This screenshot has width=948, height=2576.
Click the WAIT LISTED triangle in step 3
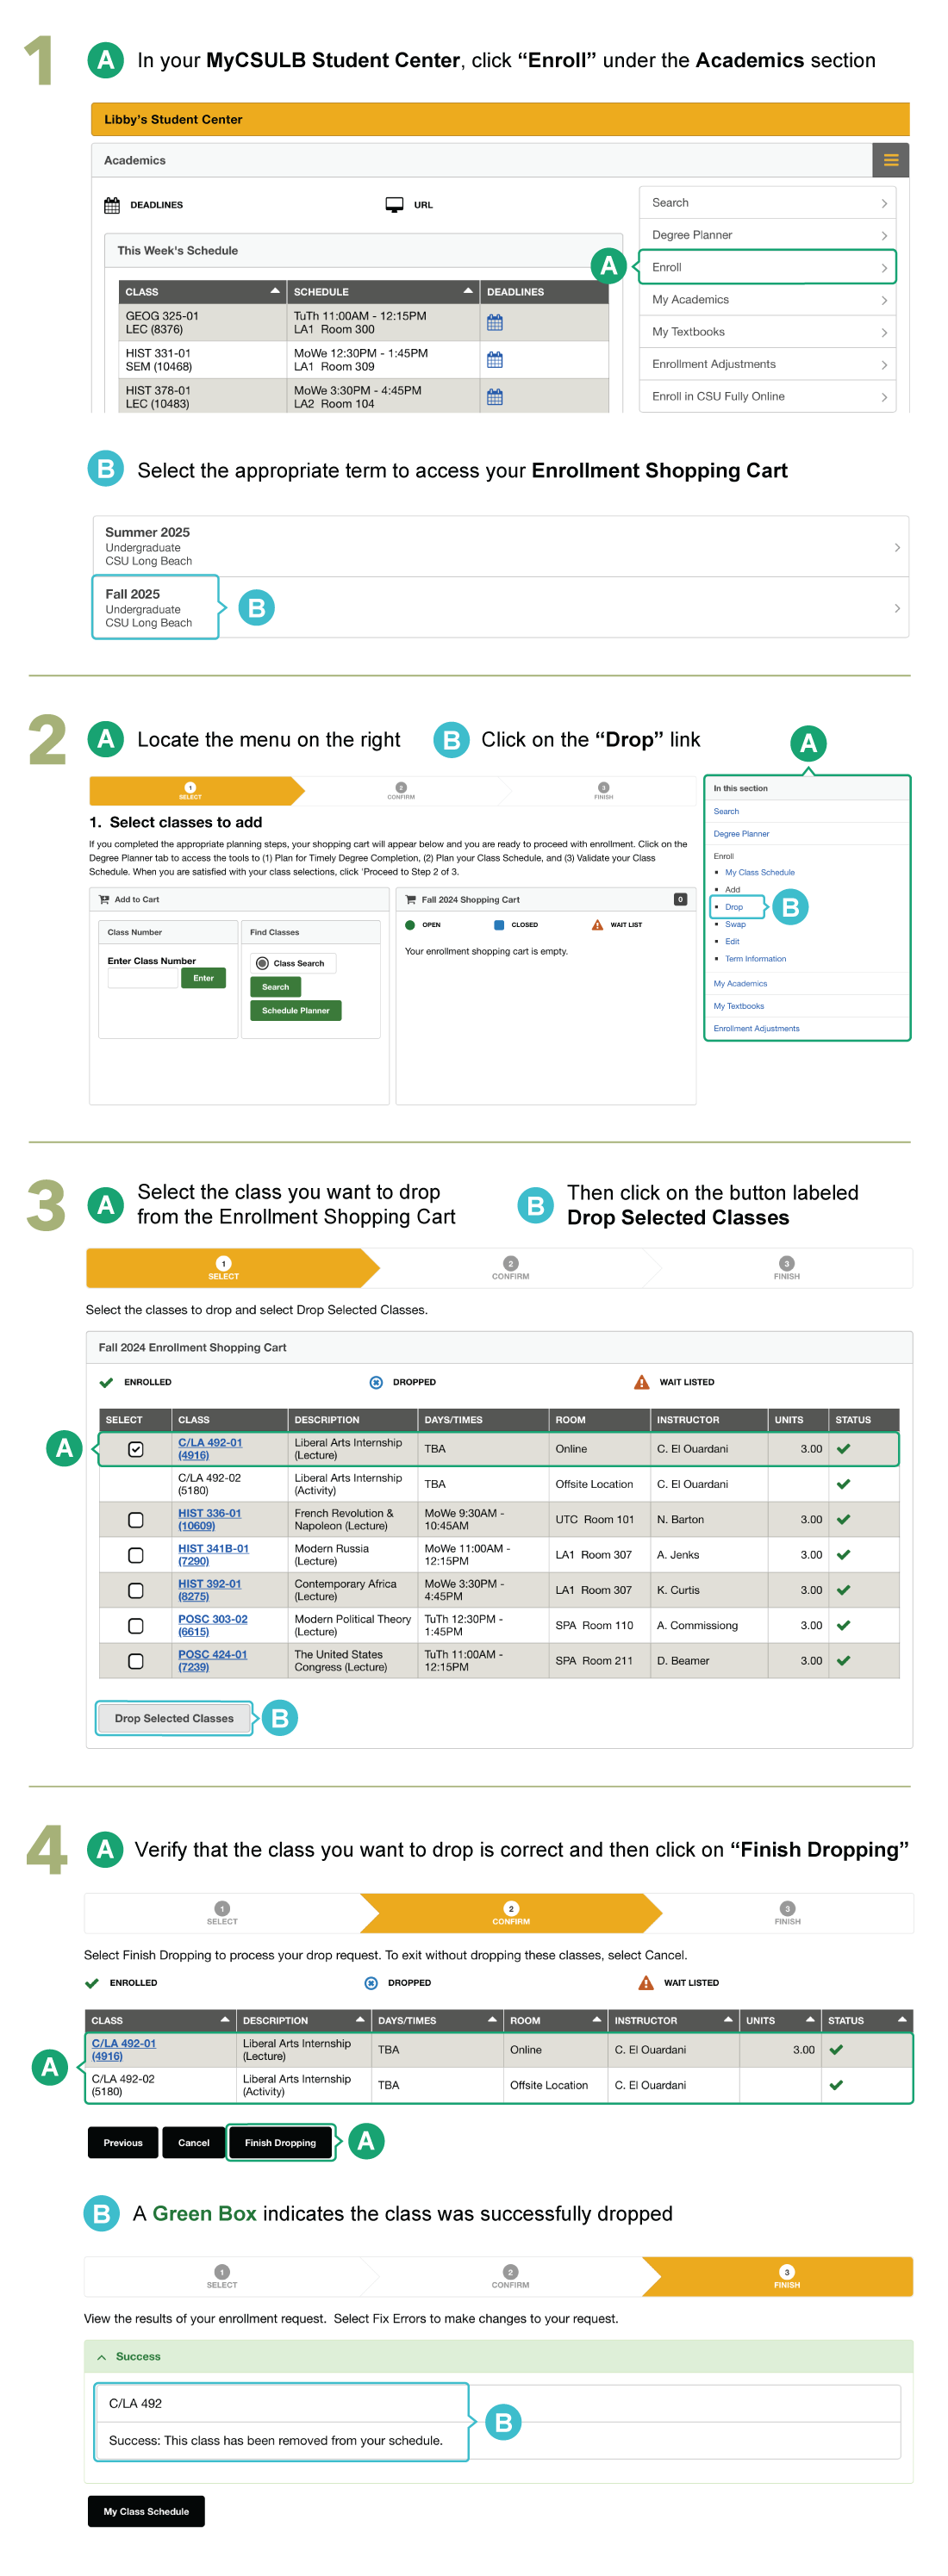[642, 1382]
